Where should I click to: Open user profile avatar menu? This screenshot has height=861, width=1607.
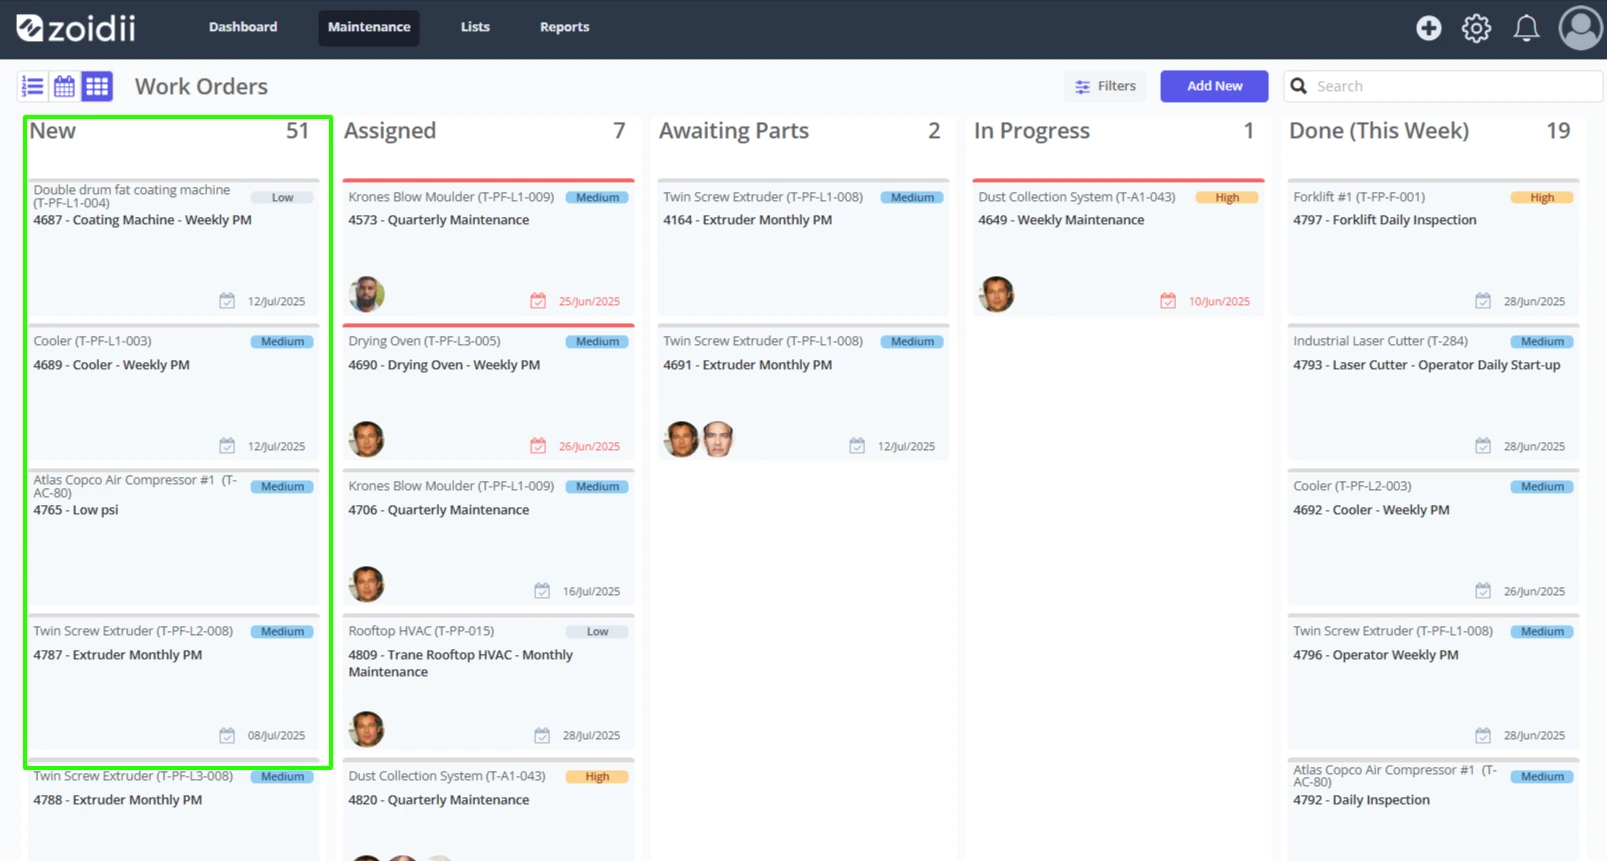pyautogui.click(x=1581, y=28)
